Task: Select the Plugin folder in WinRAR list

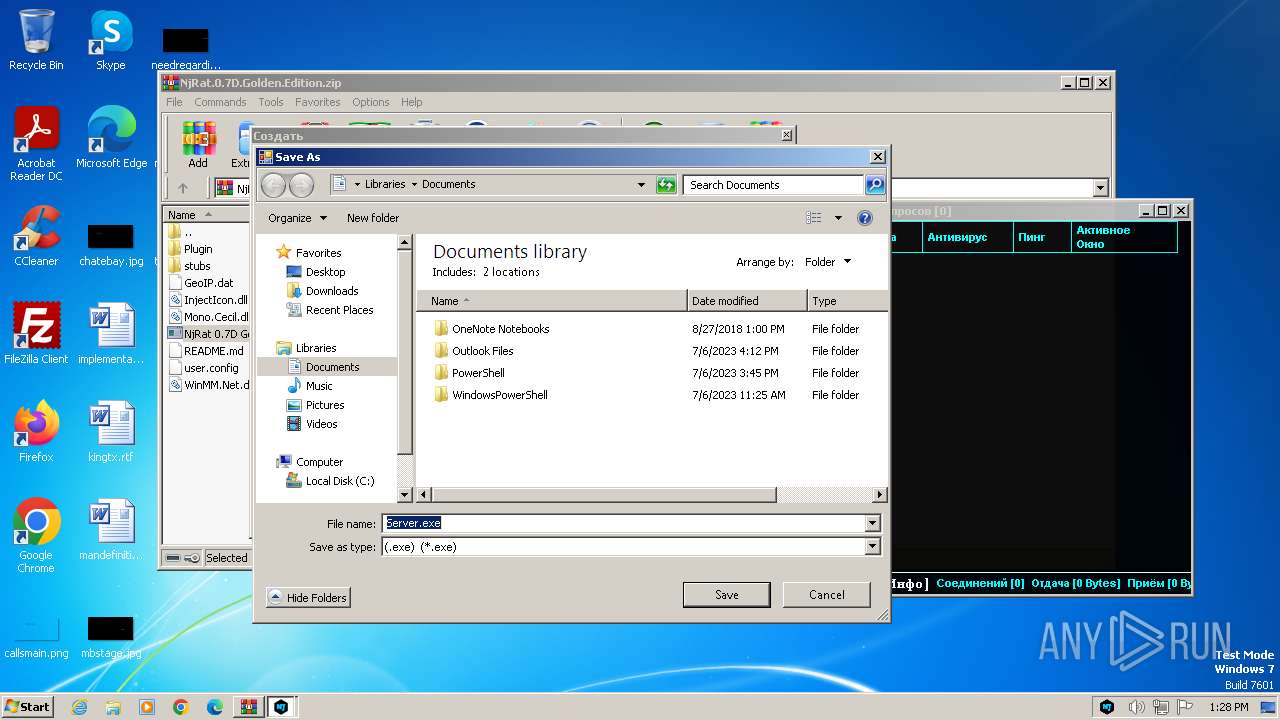Action: (198, 249)
